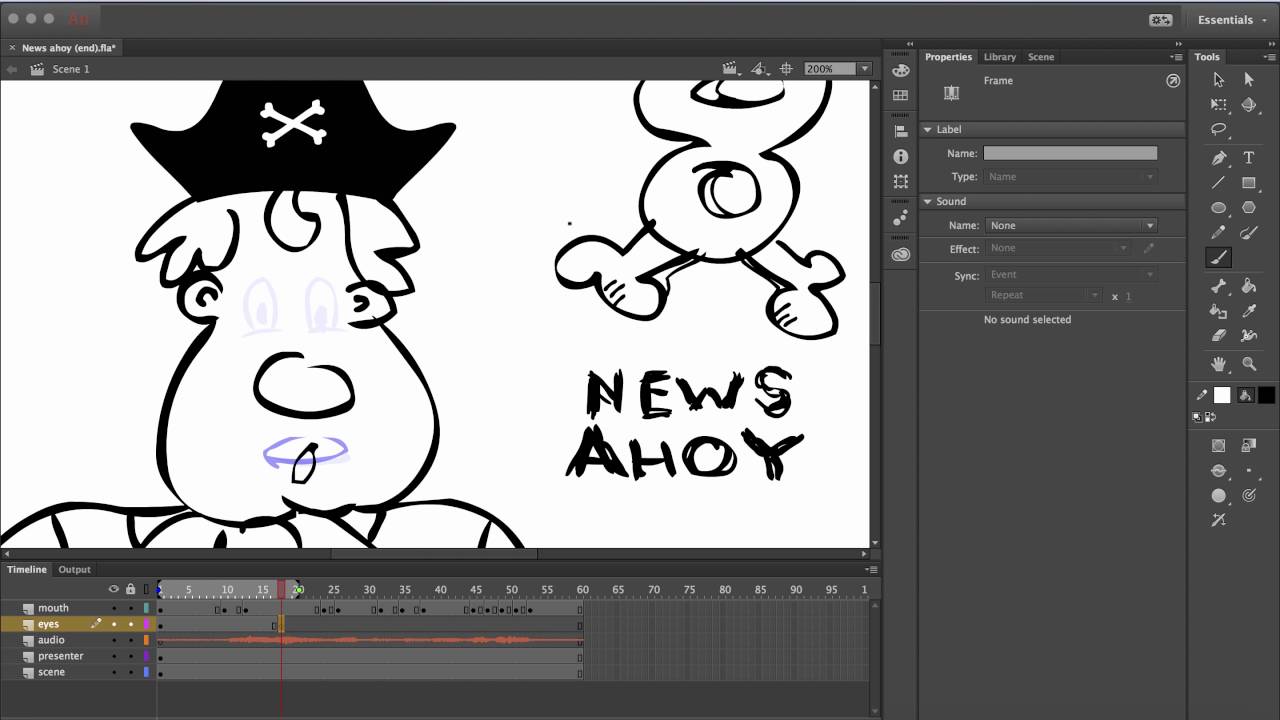Open the Info panel icon
Image resolution: width=1280 pixels, height=720 pixels.
[901, 157]
